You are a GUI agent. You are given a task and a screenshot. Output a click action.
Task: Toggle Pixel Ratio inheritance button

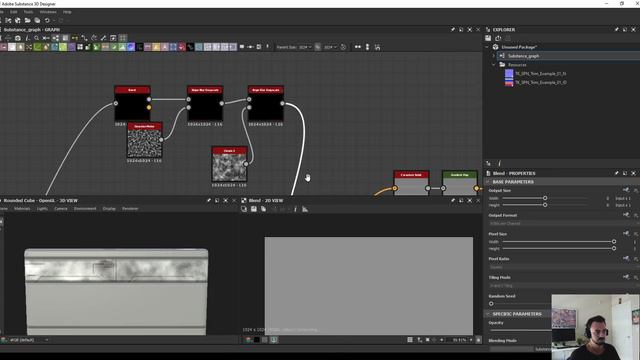pyautogui.click(x=626, y=258)
